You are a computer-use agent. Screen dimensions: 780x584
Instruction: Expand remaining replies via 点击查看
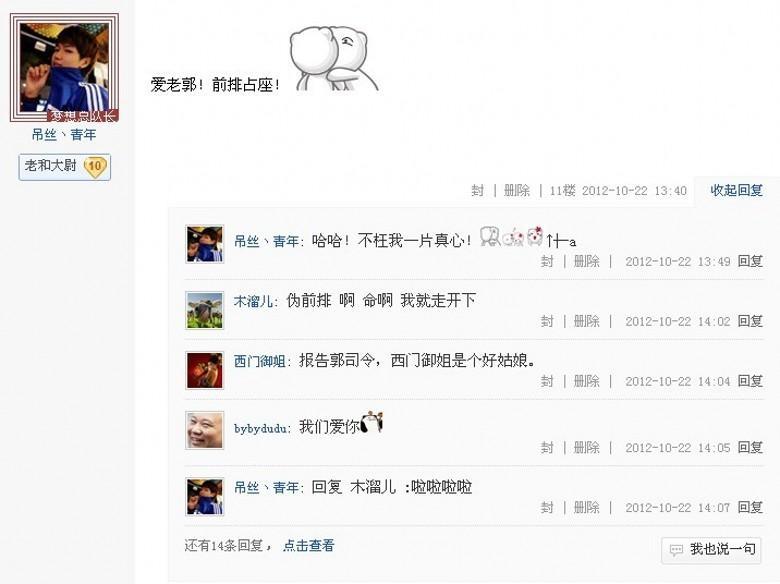click(x=308, y=546)
